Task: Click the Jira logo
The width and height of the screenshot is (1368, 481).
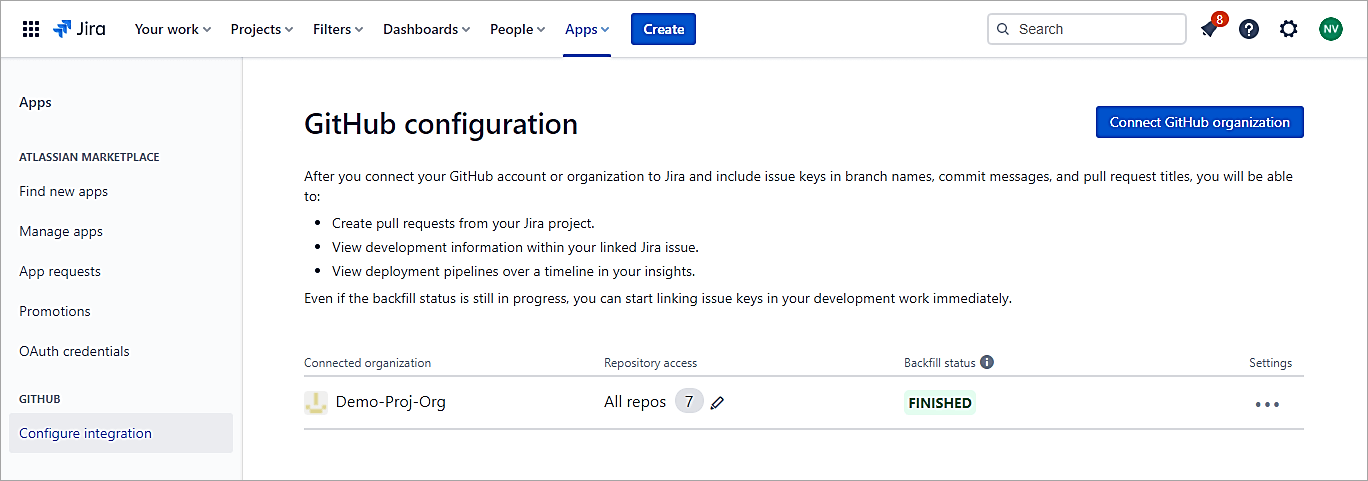Action: 79,29
